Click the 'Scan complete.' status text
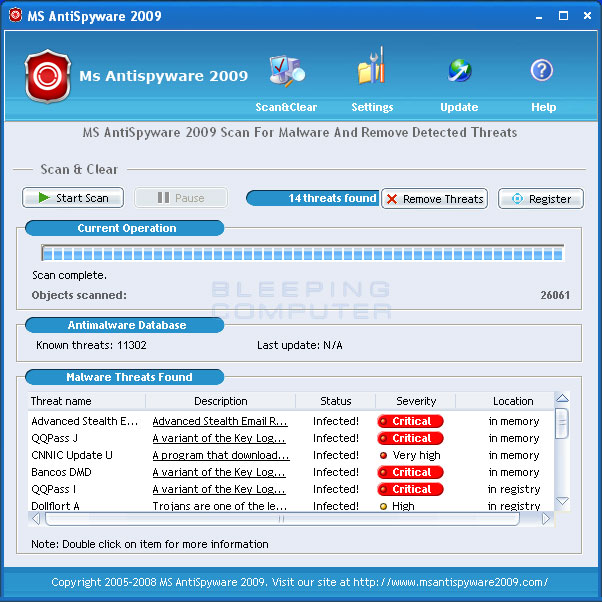Image resolution: width=602 pixels, height=602 pixels. [69, 275]
